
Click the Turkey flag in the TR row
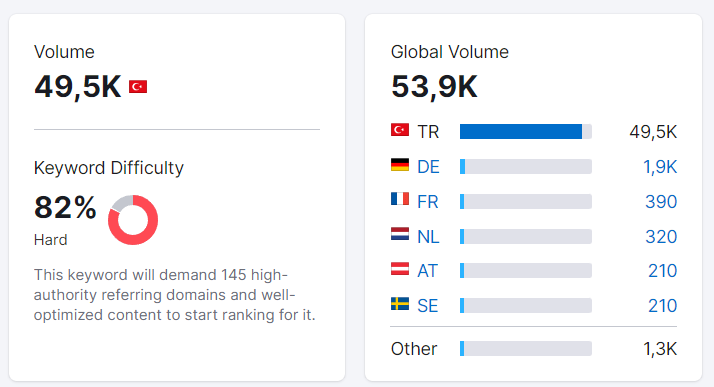400,130
